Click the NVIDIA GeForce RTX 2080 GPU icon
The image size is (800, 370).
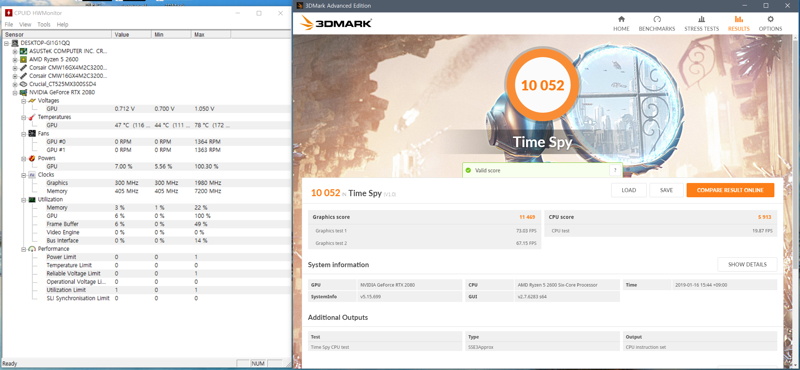coord(23,92)
